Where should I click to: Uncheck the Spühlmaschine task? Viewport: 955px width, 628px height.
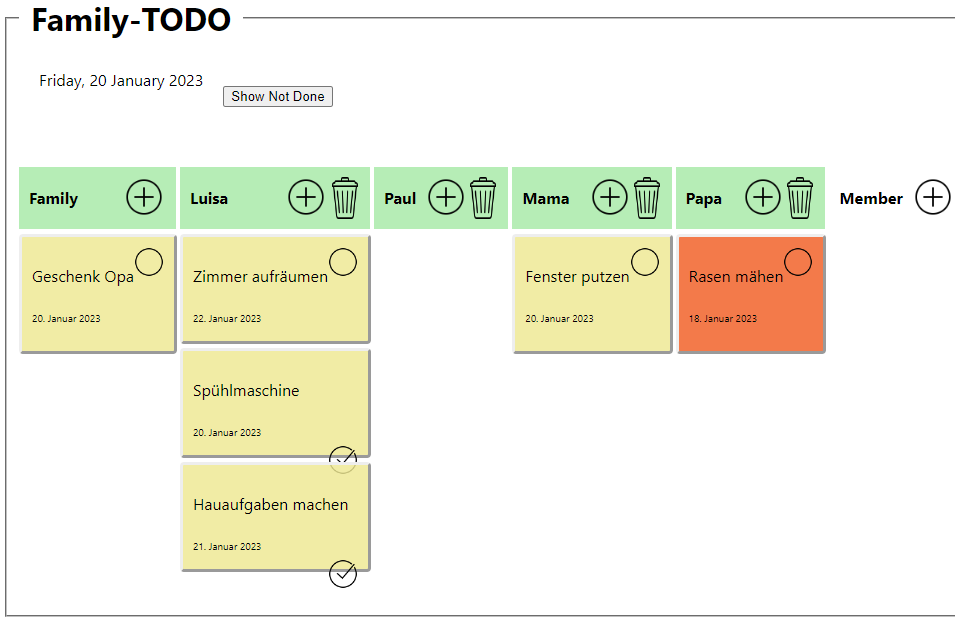coord(343,459)
